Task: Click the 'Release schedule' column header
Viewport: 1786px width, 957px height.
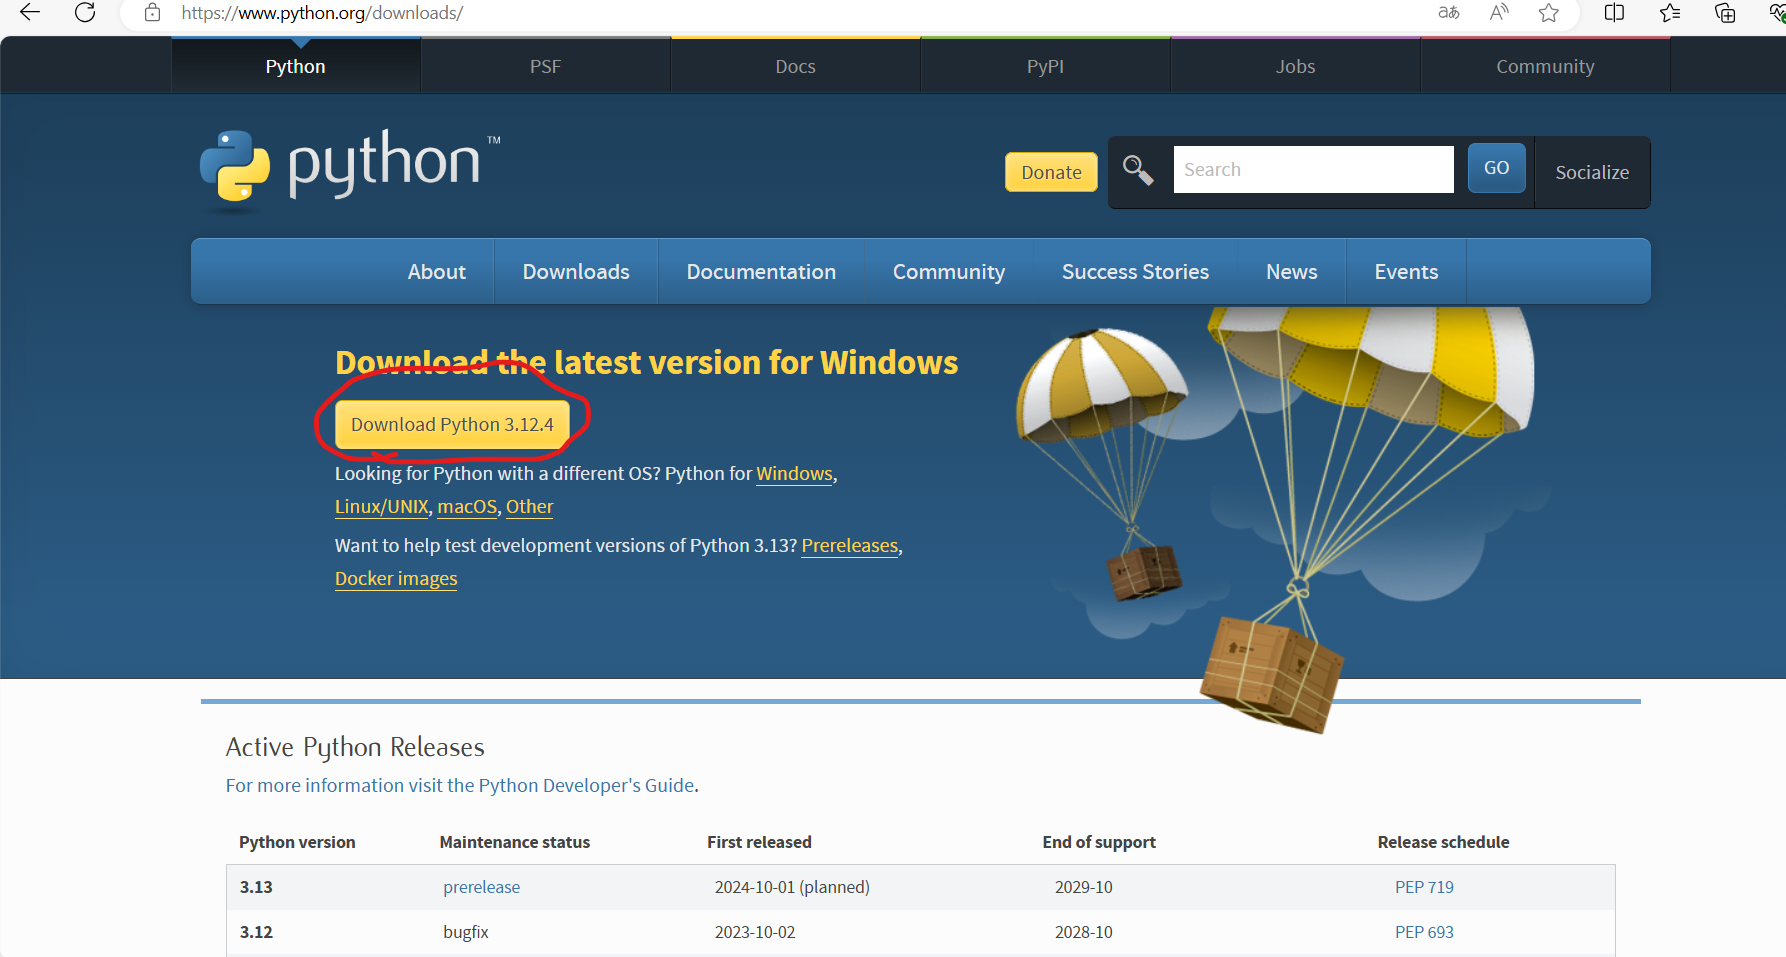Action: coord(1443,842)
